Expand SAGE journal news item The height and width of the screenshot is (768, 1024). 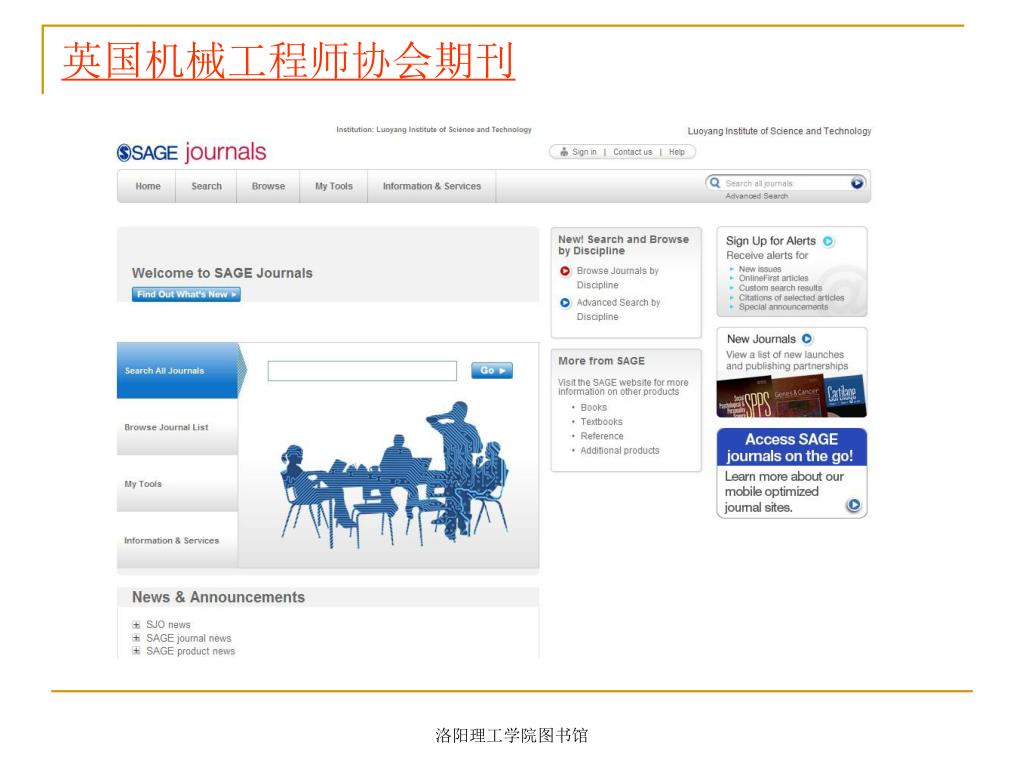136,638
